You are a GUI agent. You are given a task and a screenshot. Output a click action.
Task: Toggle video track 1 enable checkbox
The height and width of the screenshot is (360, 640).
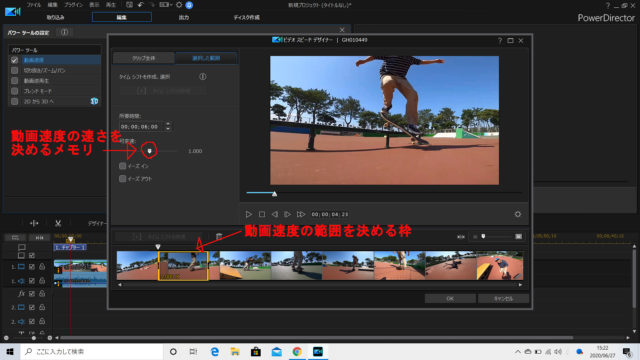tap(32, 267)
